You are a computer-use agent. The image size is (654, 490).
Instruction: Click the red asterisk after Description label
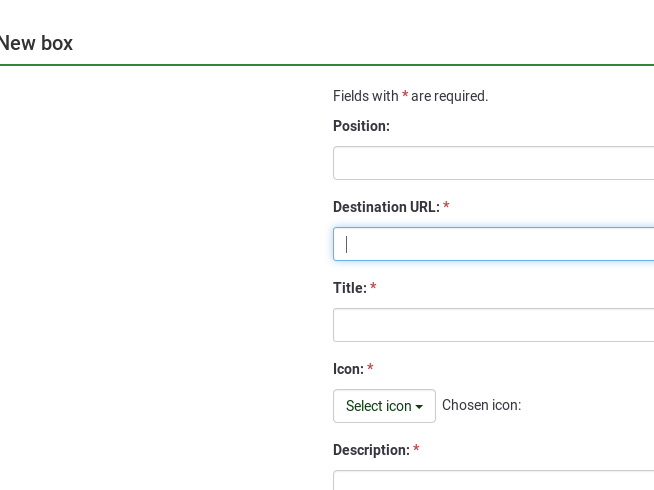tap(416, 449)
